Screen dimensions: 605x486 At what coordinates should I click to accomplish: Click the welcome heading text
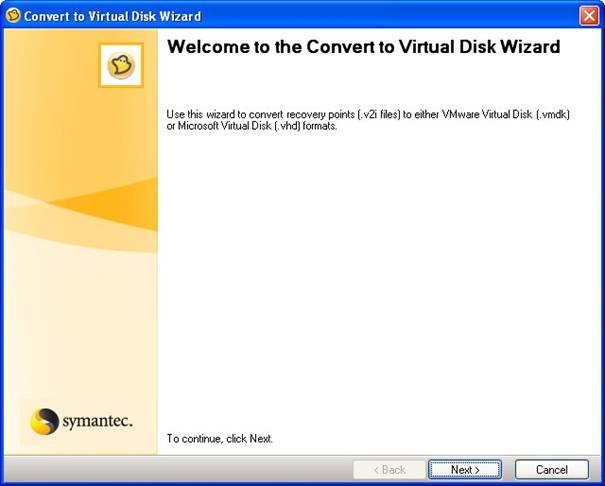[x=363, y=47]
